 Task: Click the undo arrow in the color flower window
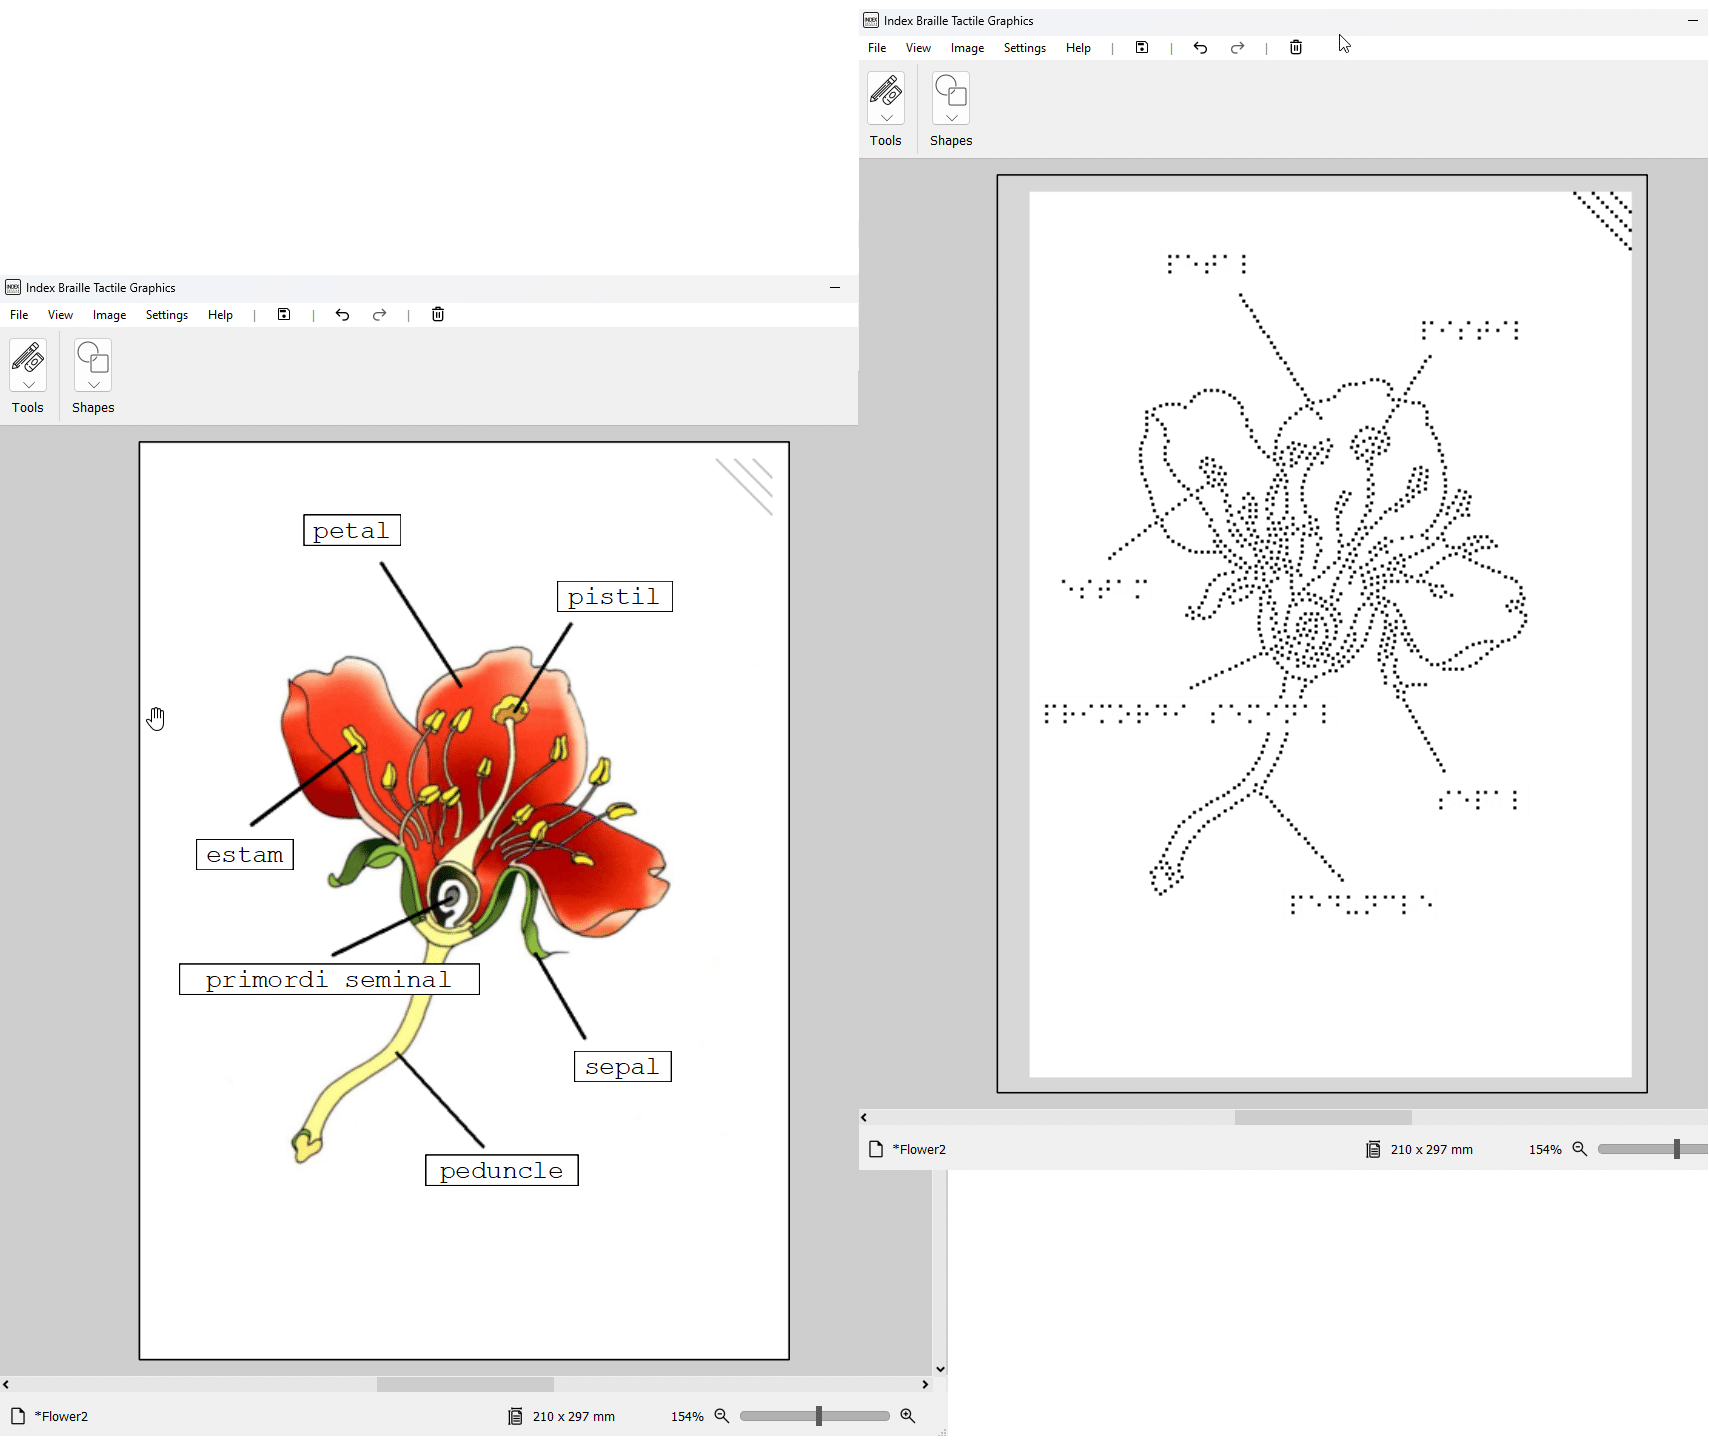click(x=342, y=315)
